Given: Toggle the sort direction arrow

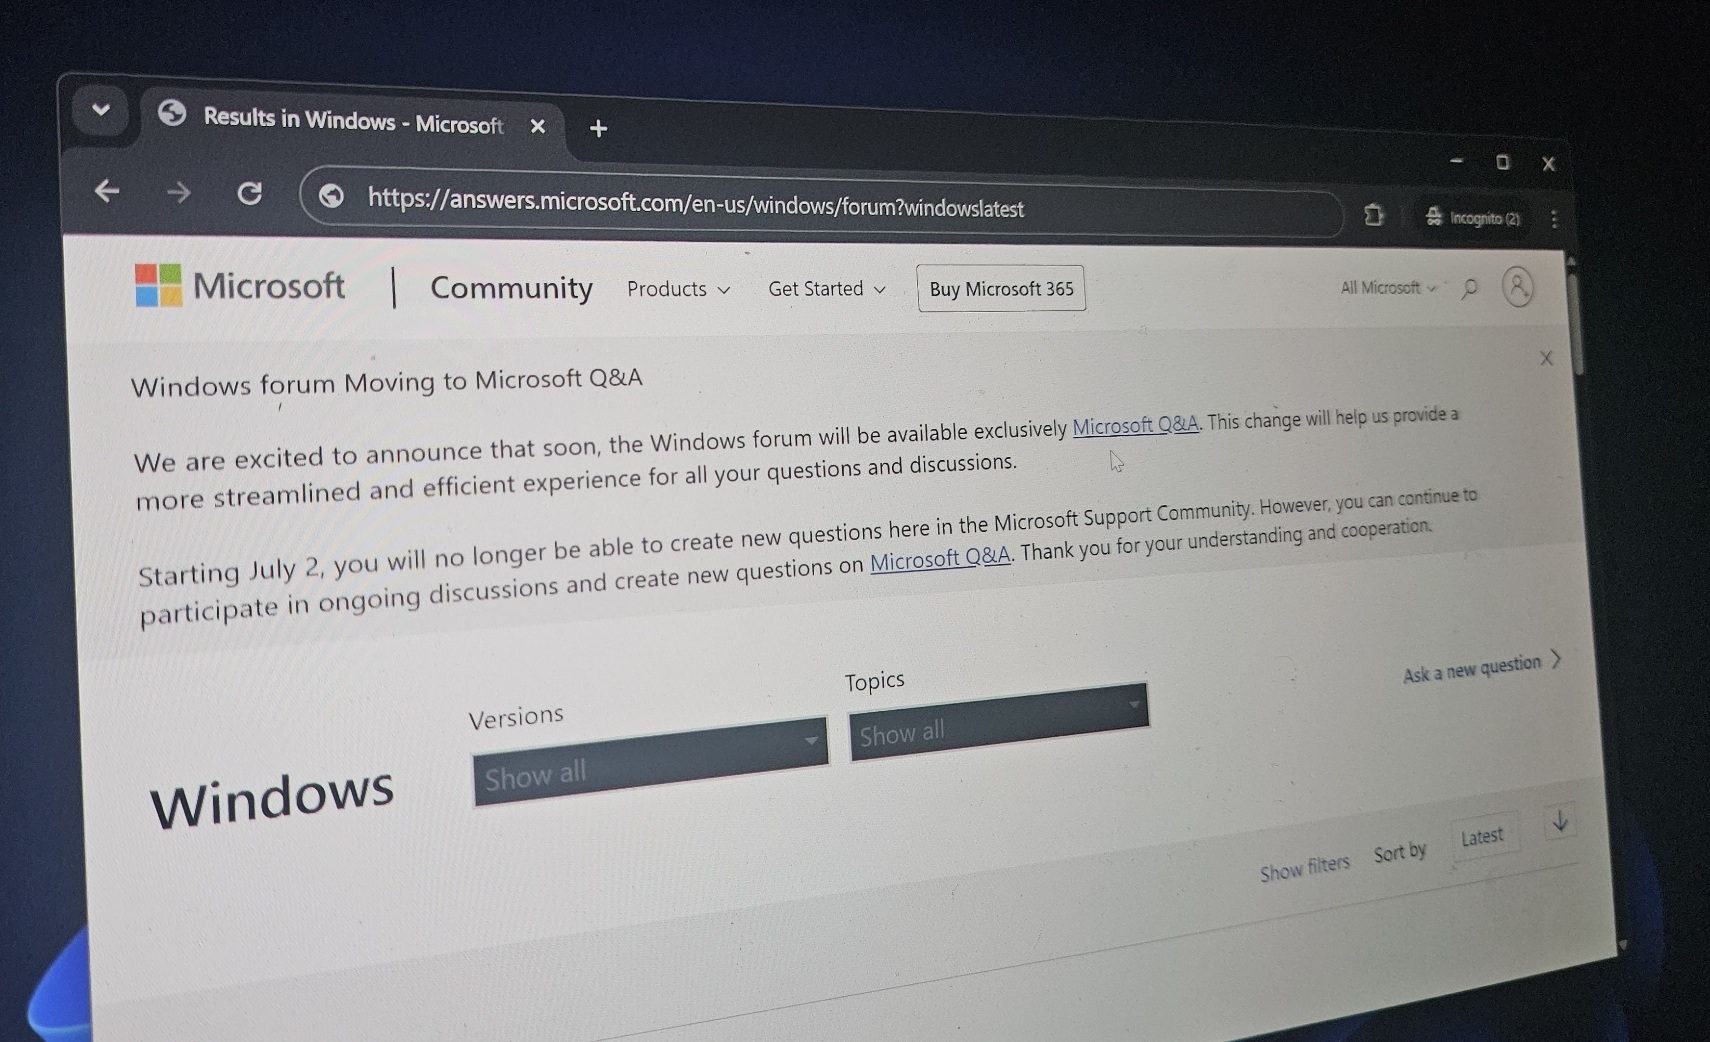Looking at the screenshot, I should [1560, 821].
